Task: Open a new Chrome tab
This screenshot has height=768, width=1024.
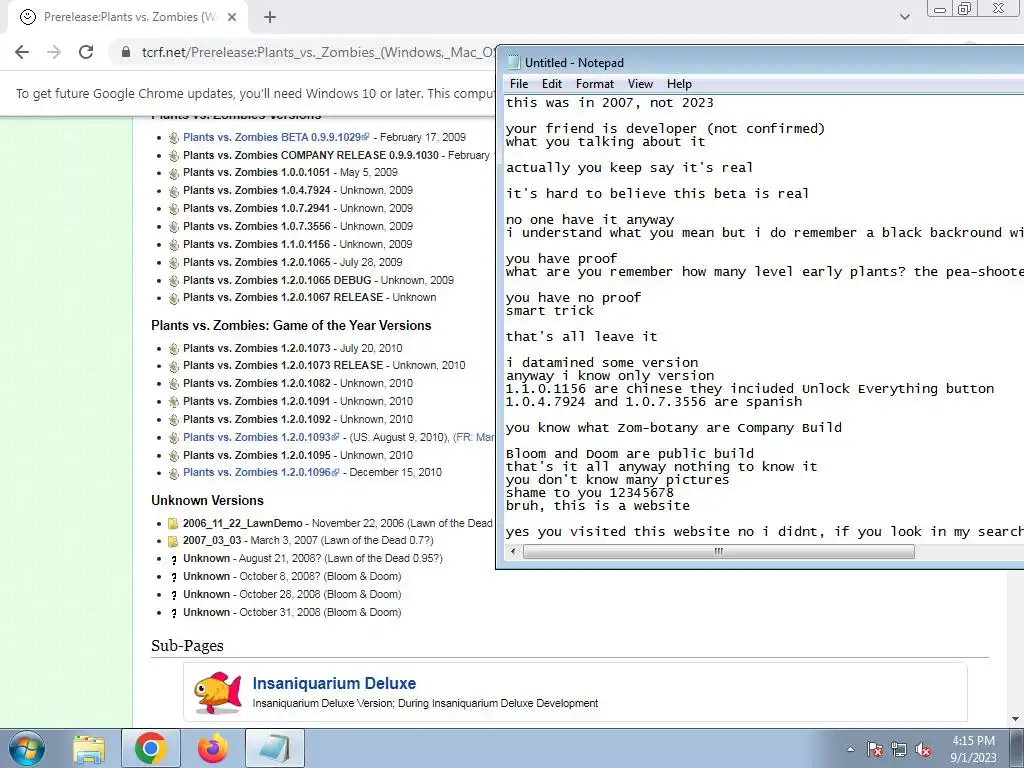Action: [270, 17]
